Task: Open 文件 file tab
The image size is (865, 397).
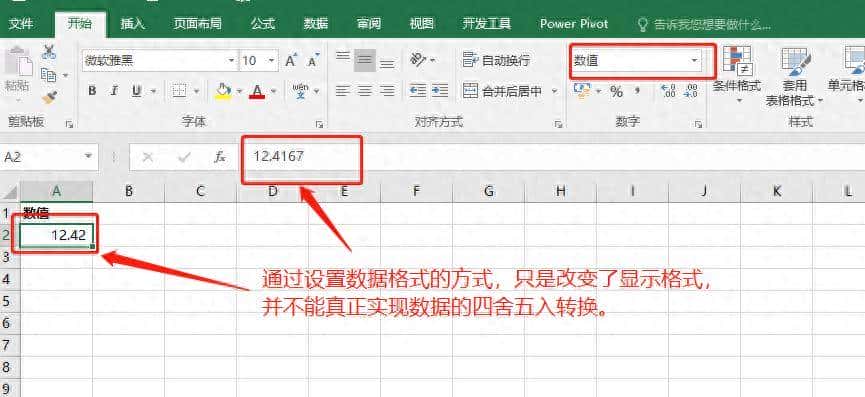Action: pyautogui.click(x=22, y=24)
